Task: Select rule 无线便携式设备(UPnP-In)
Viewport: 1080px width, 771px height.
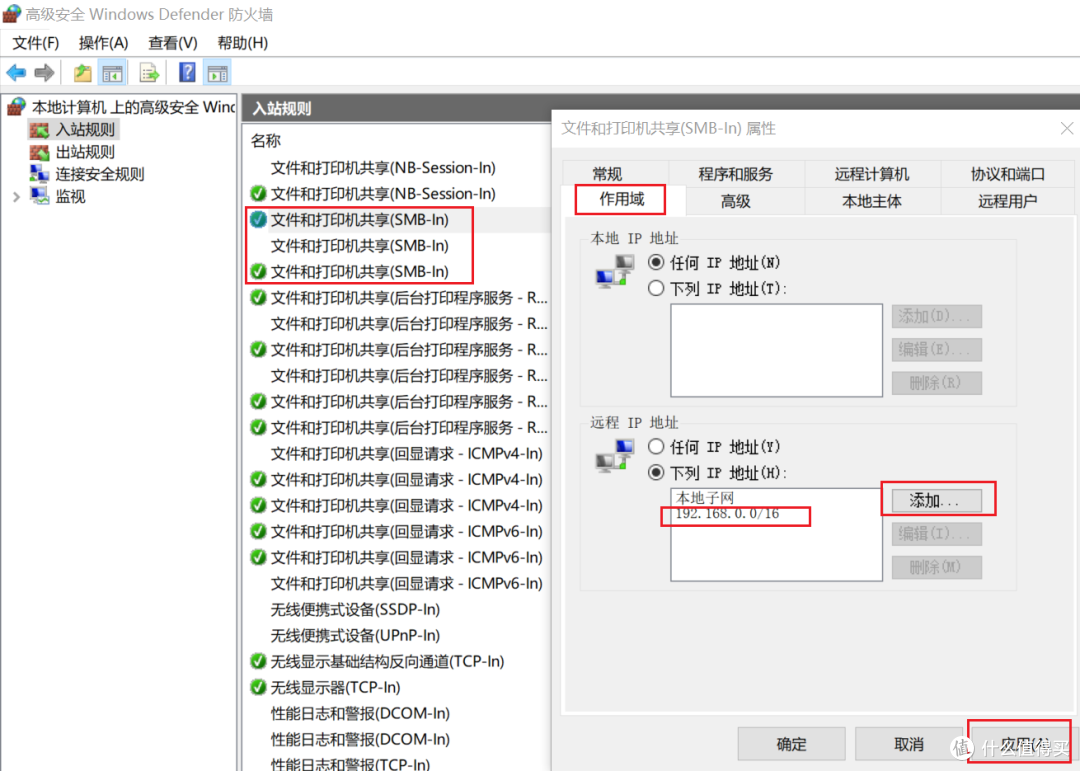Action: [x=355, y=635]
